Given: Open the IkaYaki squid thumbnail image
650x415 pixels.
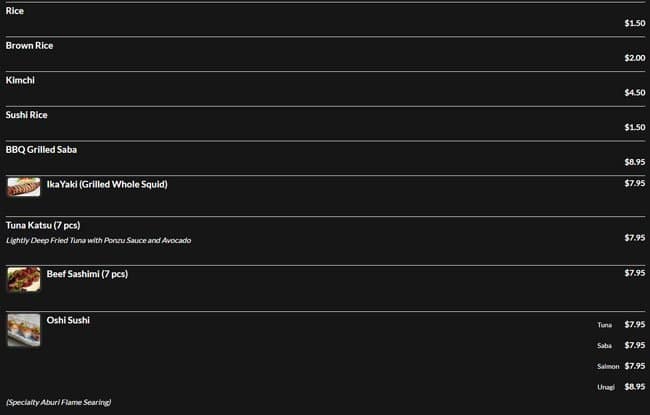Looking at the screenshot, I should click(23, 187).
